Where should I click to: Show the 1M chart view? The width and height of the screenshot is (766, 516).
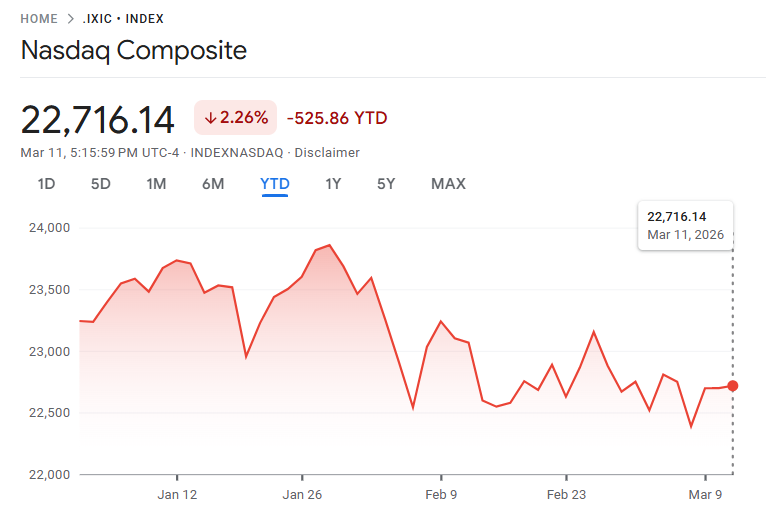pyautogui.click(x=156, y=184)
